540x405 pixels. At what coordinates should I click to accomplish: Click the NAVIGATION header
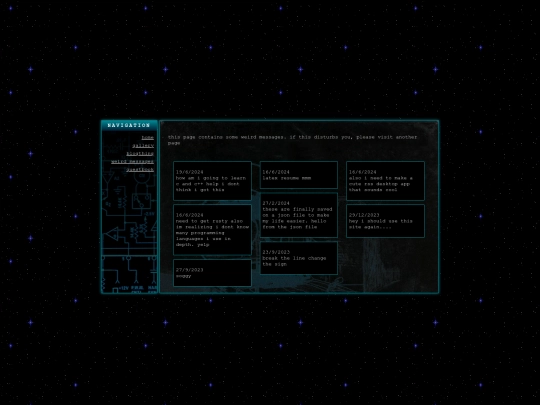click(129, 125)
